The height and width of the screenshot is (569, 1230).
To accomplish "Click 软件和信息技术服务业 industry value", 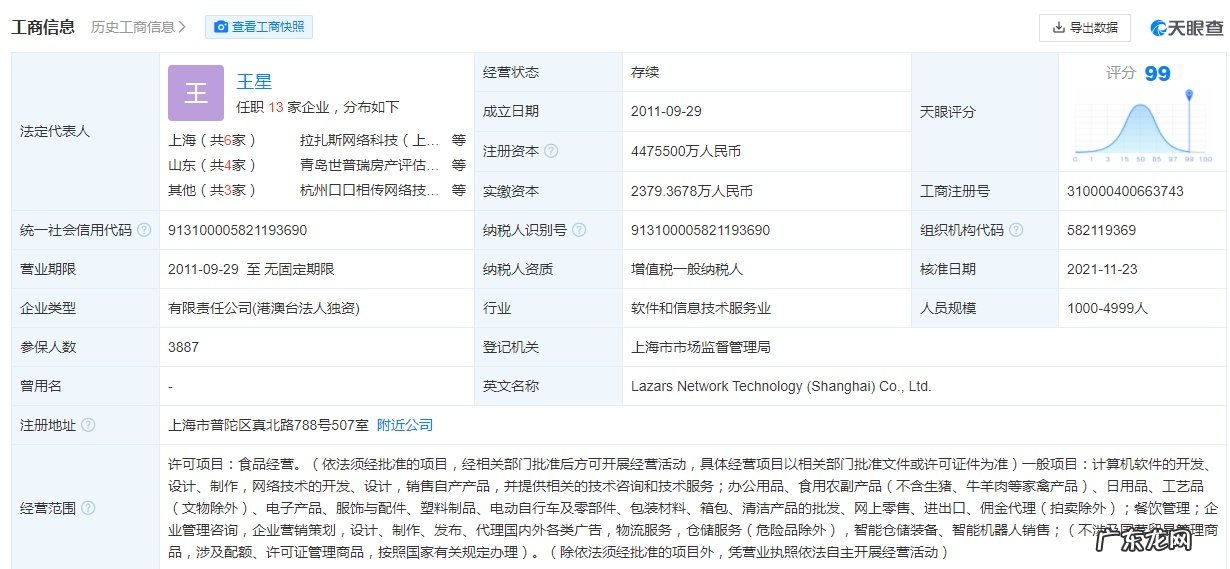I will (x=701, y=308).
